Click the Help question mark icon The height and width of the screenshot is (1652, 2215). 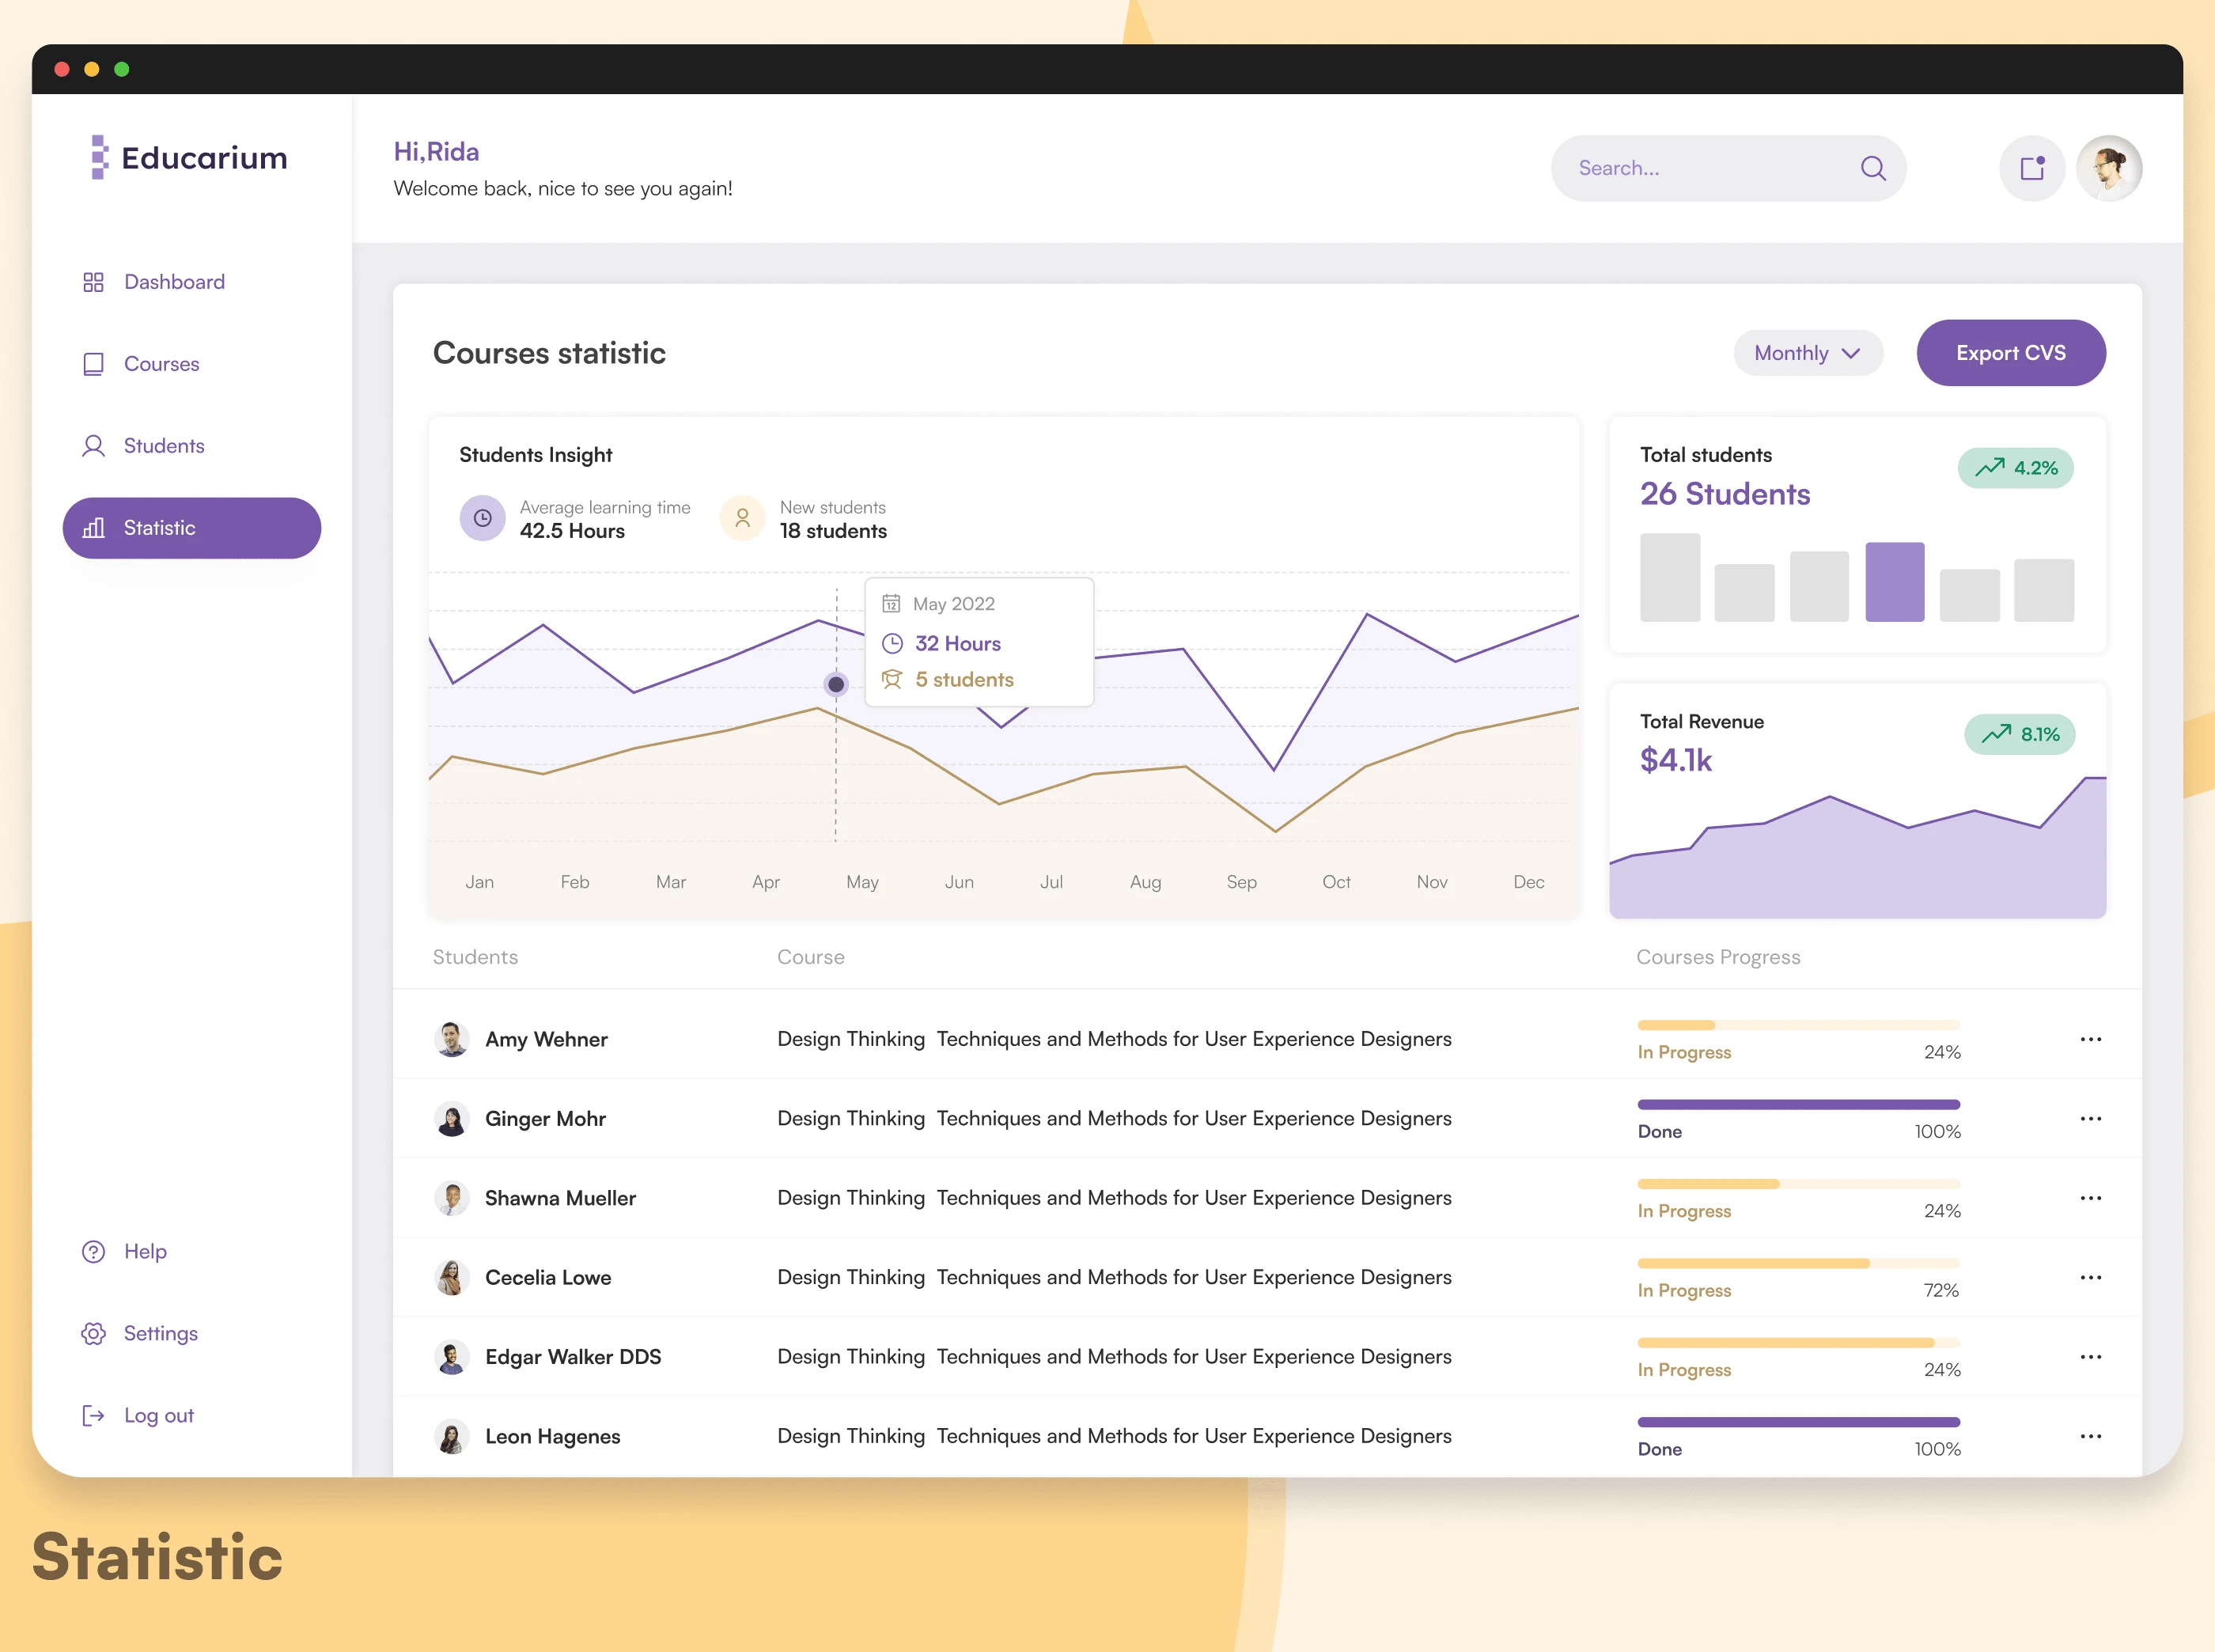coord(93,1251)
